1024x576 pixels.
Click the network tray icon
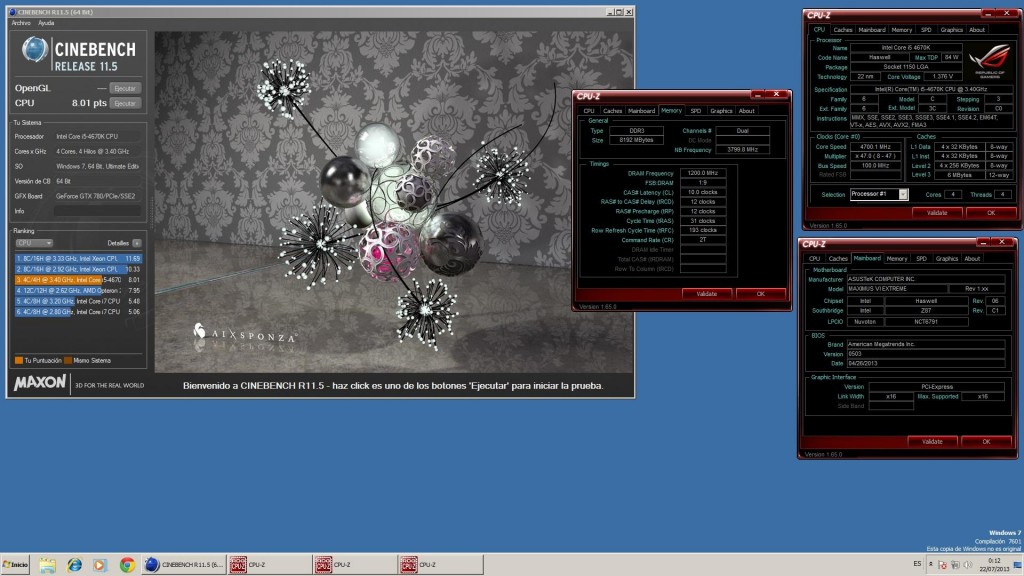click(x=955, y=565)
